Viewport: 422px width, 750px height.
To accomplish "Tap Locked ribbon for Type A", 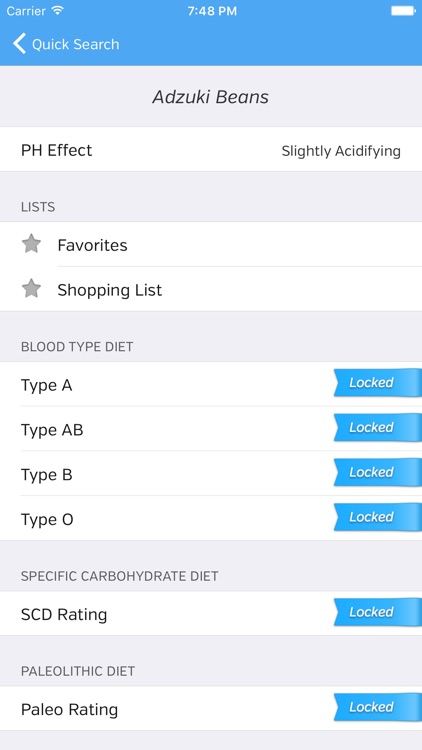I will 378,383.
